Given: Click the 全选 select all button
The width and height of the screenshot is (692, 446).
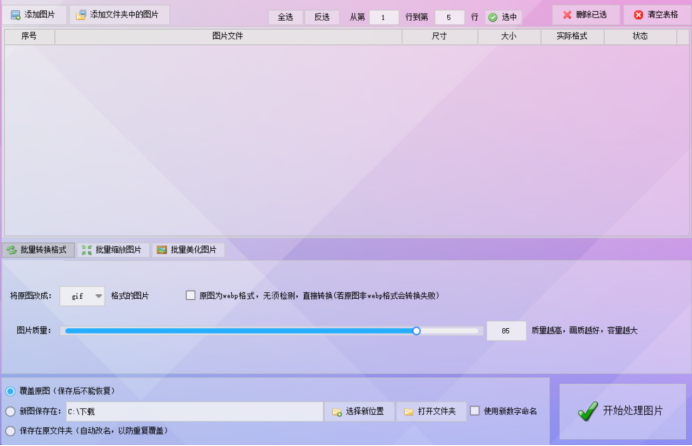Looking at the screenshot, I should tap(285, 17).
